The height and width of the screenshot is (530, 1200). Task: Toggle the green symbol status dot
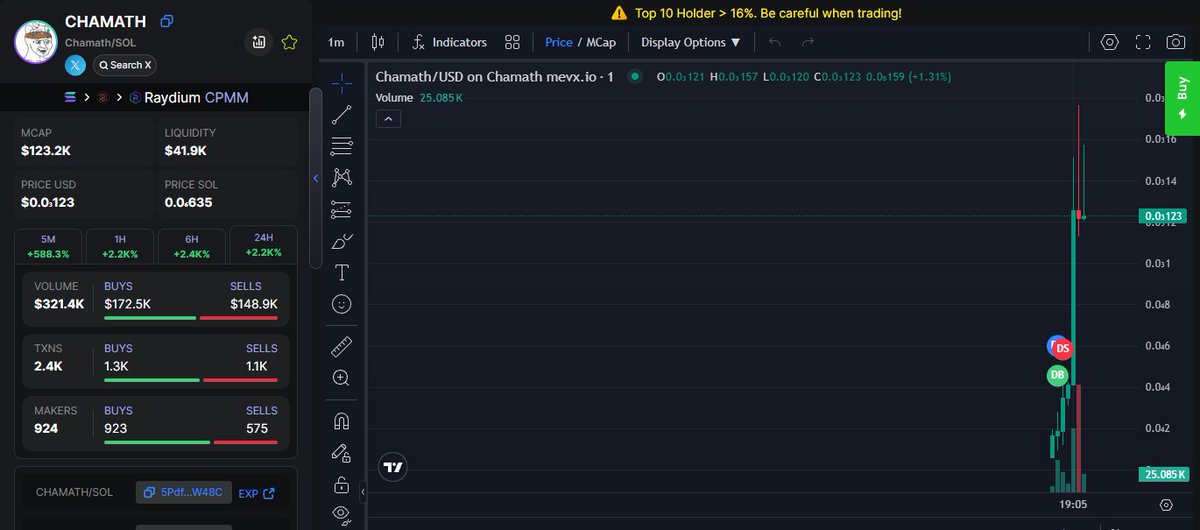click(634, 76)
